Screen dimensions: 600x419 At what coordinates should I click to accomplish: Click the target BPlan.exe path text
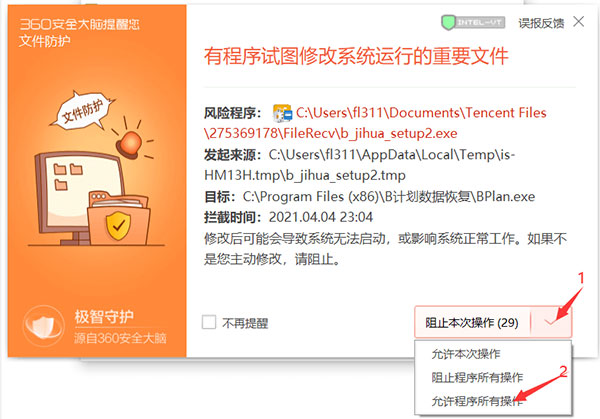point(389,196)
